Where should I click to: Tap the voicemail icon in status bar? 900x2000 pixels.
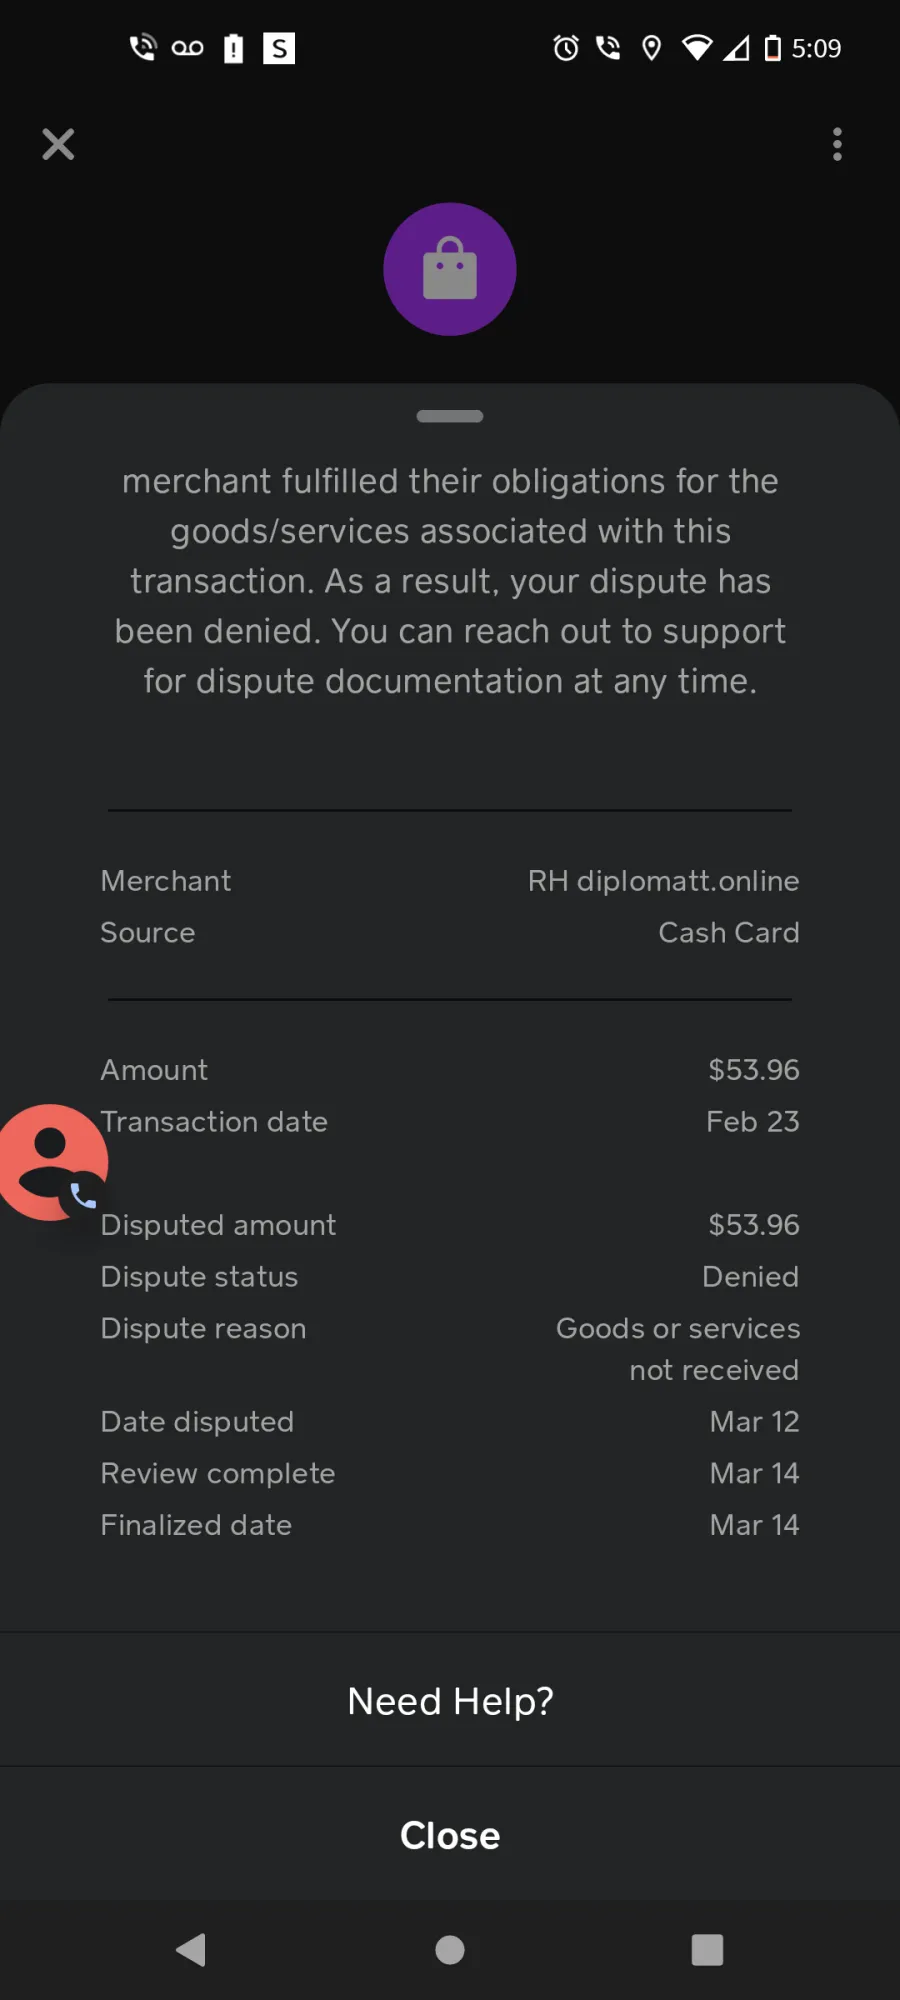(187, 48)
